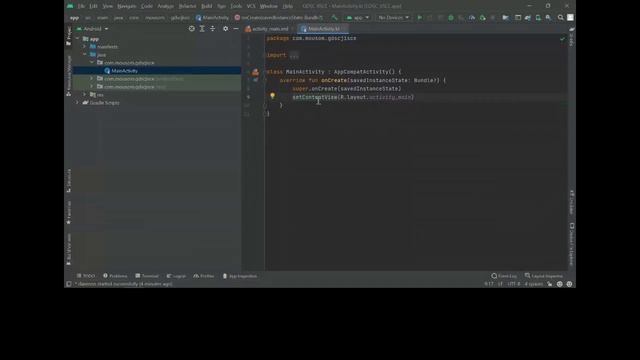Expand the androidTest package node
Screen dimensions: 640x360
click(92, 79)
